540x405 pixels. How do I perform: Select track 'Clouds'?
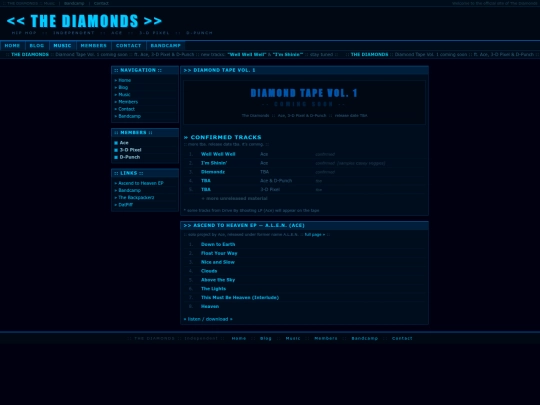click(x=209, y=271)
